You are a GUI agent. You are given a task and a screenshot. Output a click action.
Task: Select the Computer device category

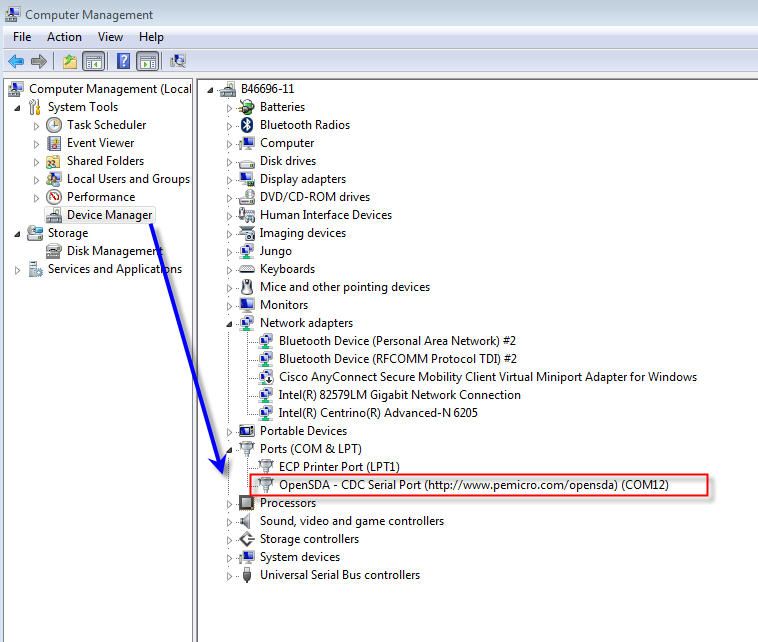[287, 143]
